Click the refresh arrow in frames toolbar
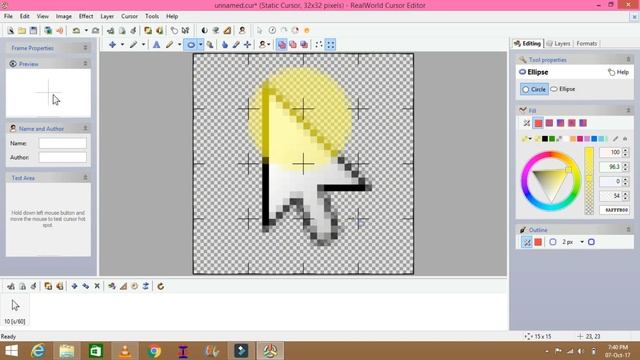The width and height of the screenshot is (640, 360). tap(161, 286)
